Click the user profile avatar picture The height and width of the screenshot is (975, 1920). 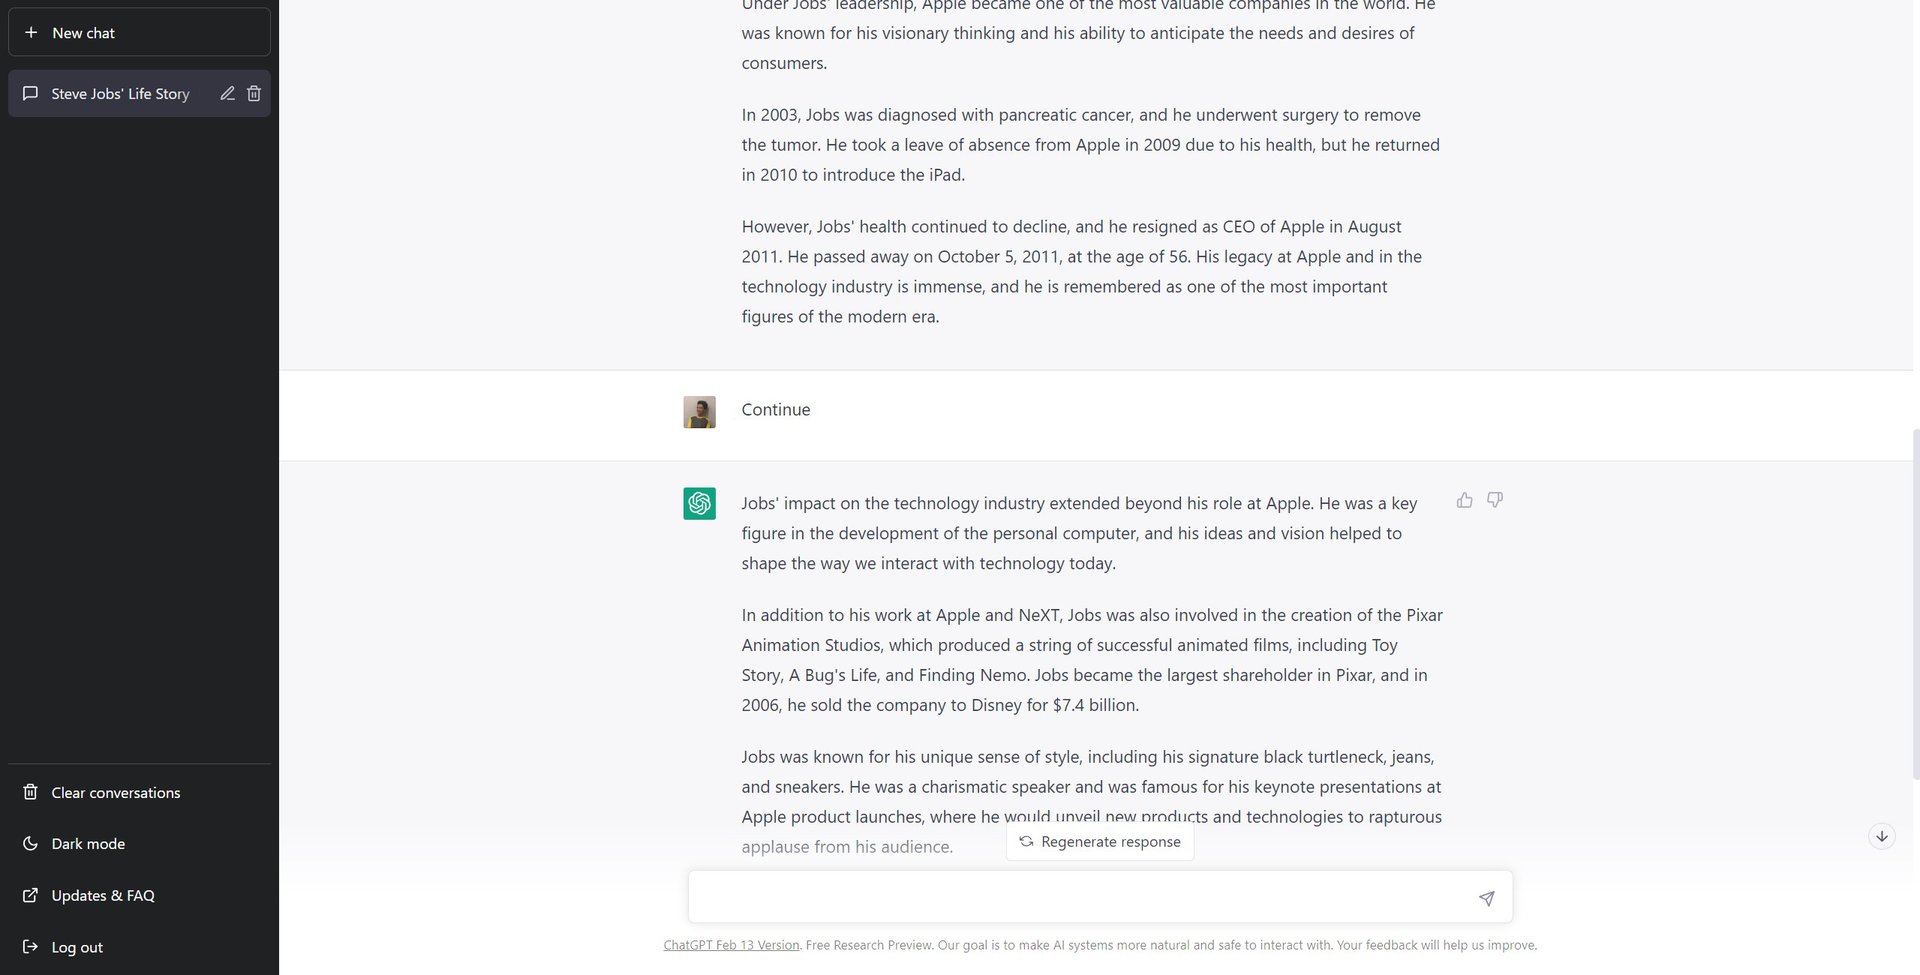(699, 412)
